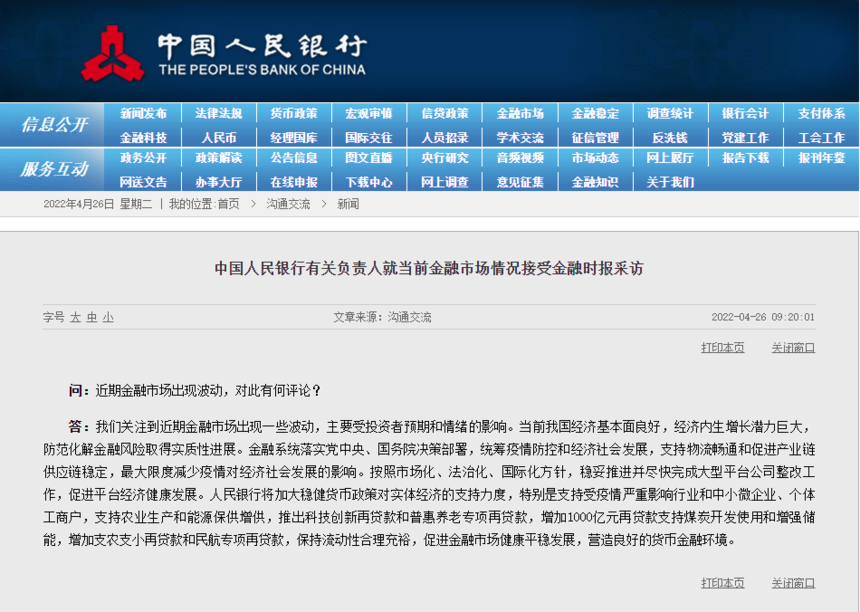Open 音频视频 section
The height and width of the screenshot is (612, 860).
coord(520,158)
